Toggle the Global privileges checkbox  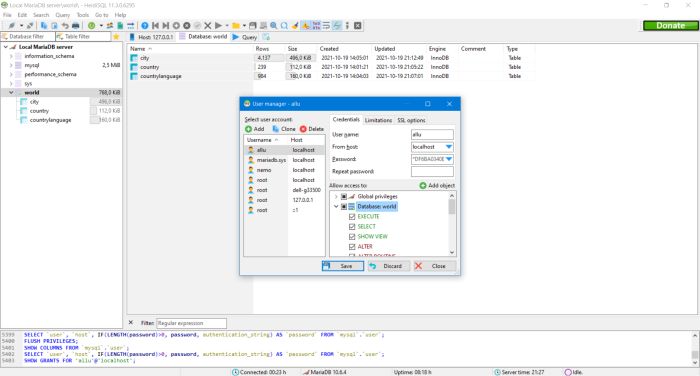point(344,196)
